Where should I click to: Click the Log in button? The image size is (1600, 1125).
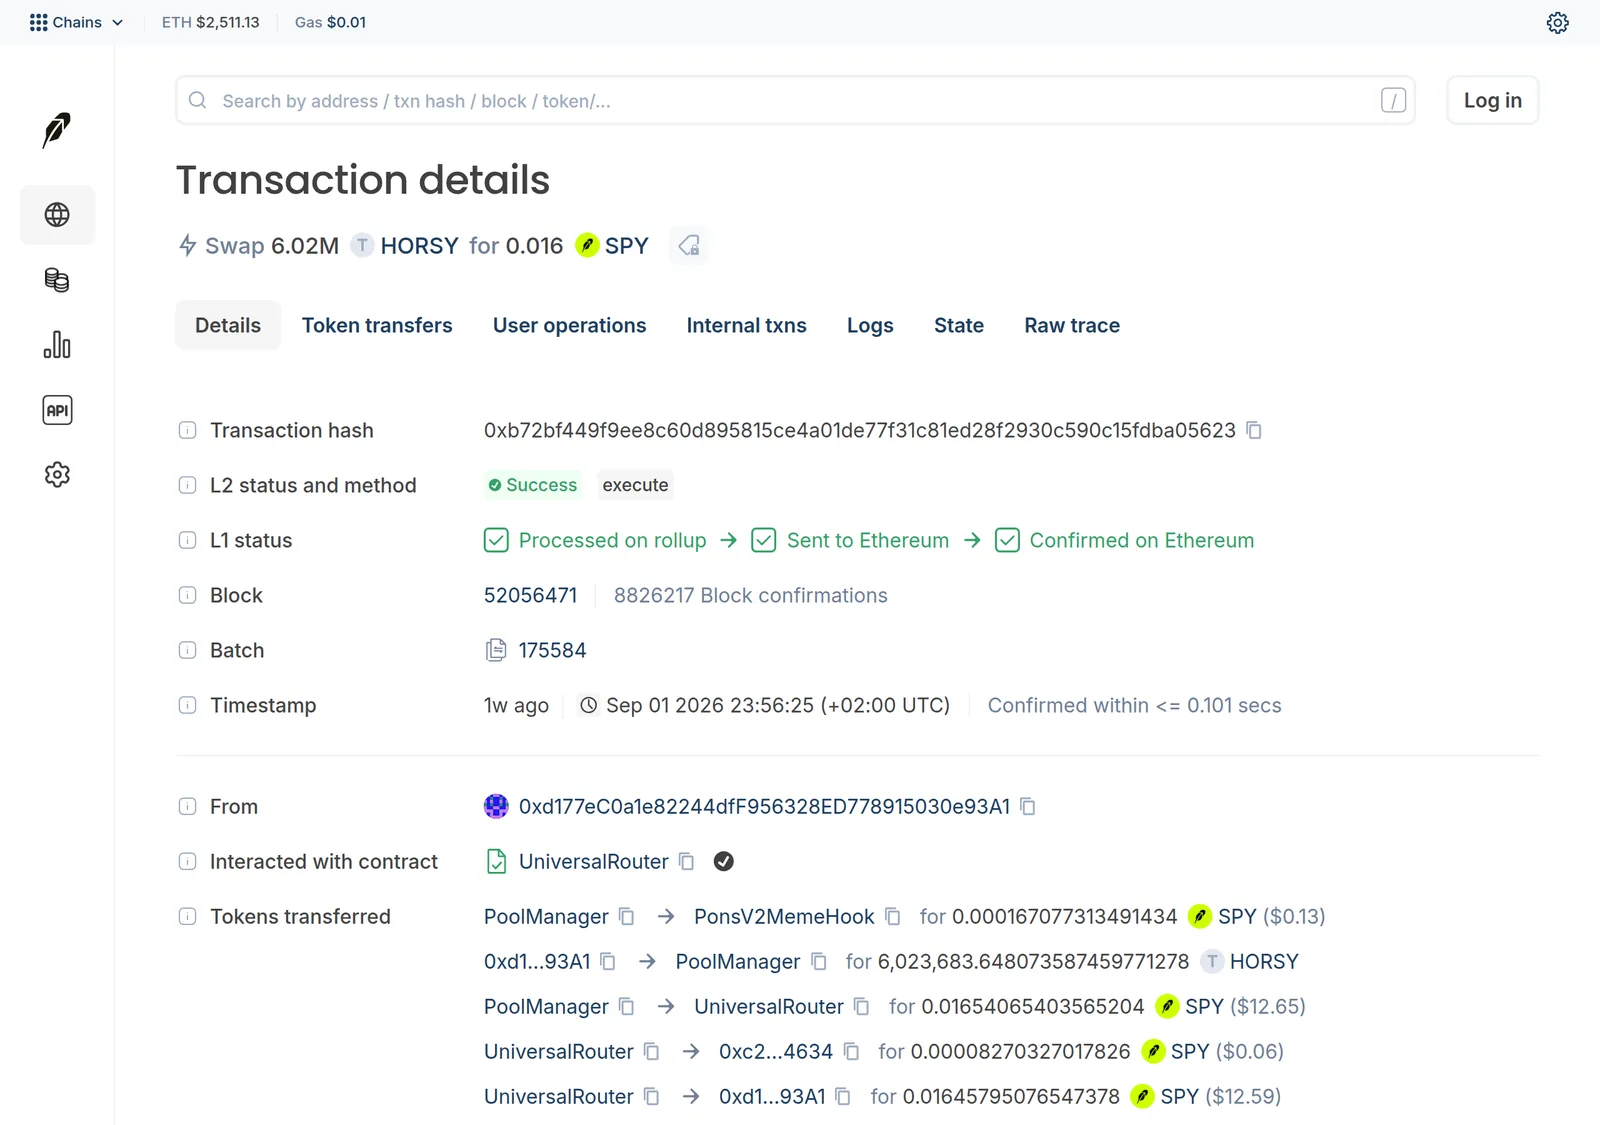1492,100
